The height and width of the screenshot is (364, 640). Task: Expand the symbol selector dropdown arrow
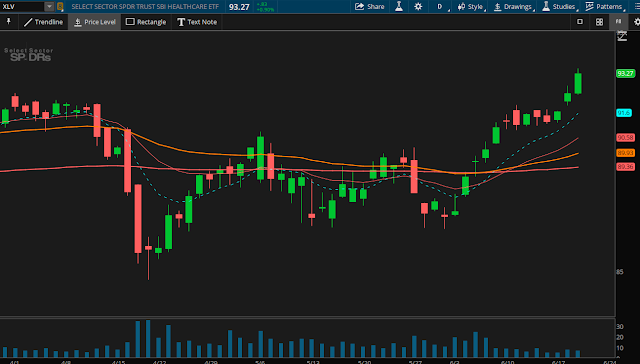pyautogui.click(x=49, y=7)
